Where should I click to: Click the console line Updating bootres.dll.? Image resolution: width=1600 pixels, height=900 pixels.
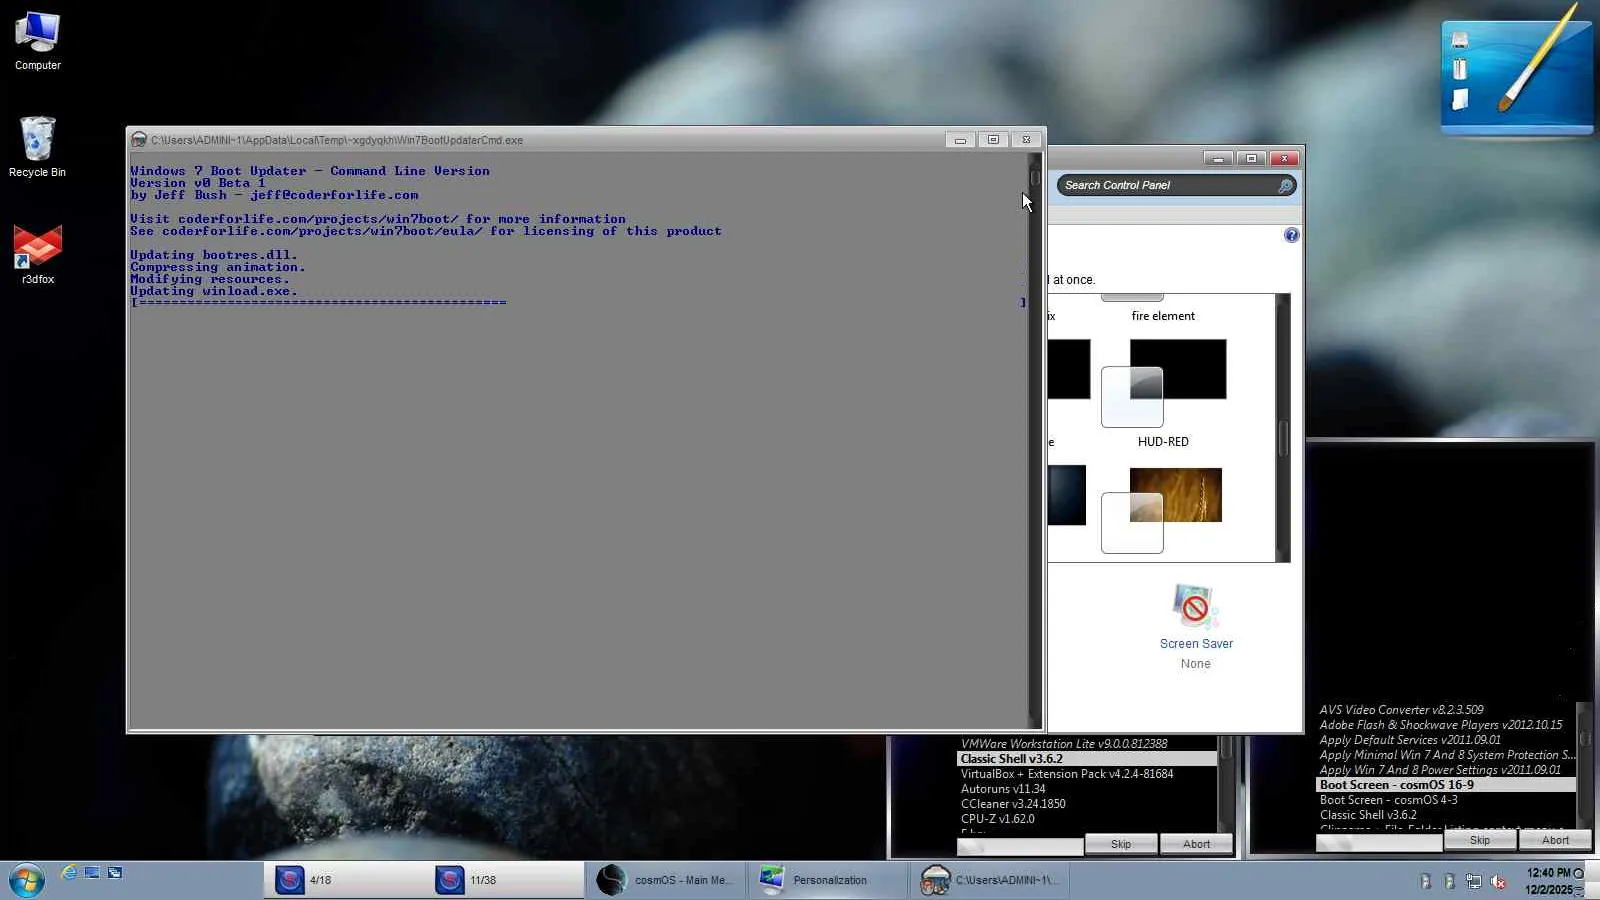tap(214, 255)
